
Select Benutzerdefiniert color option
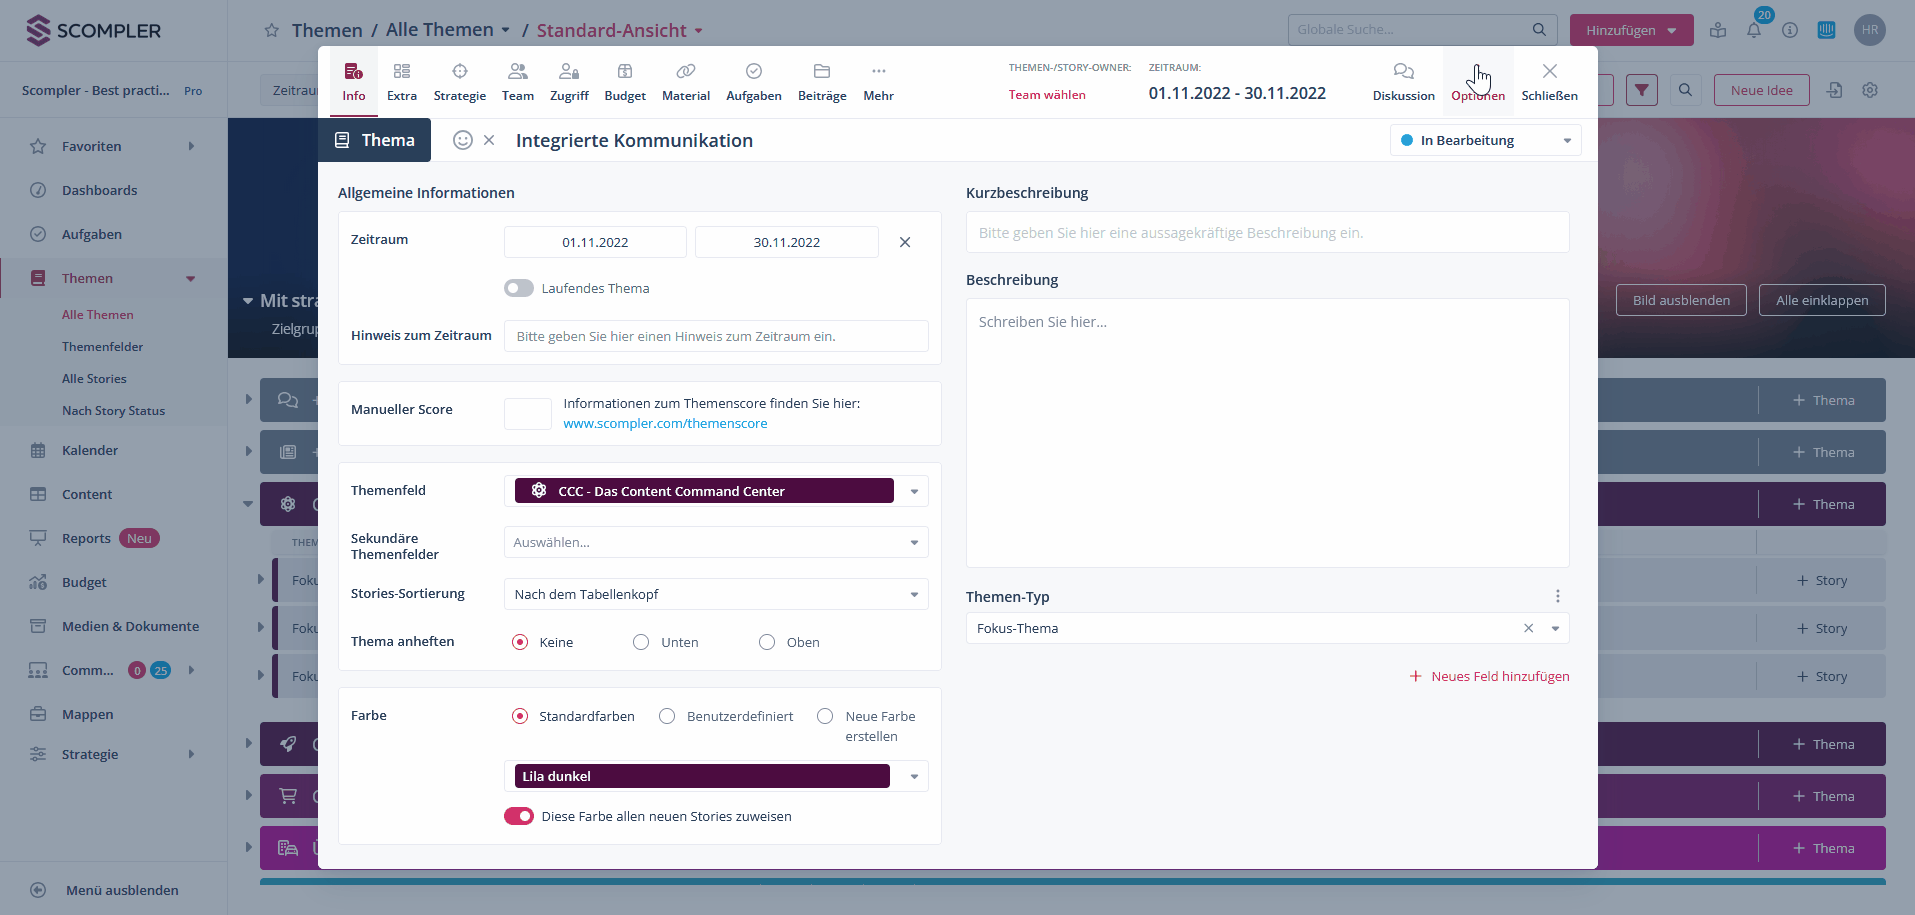point(667,716)
